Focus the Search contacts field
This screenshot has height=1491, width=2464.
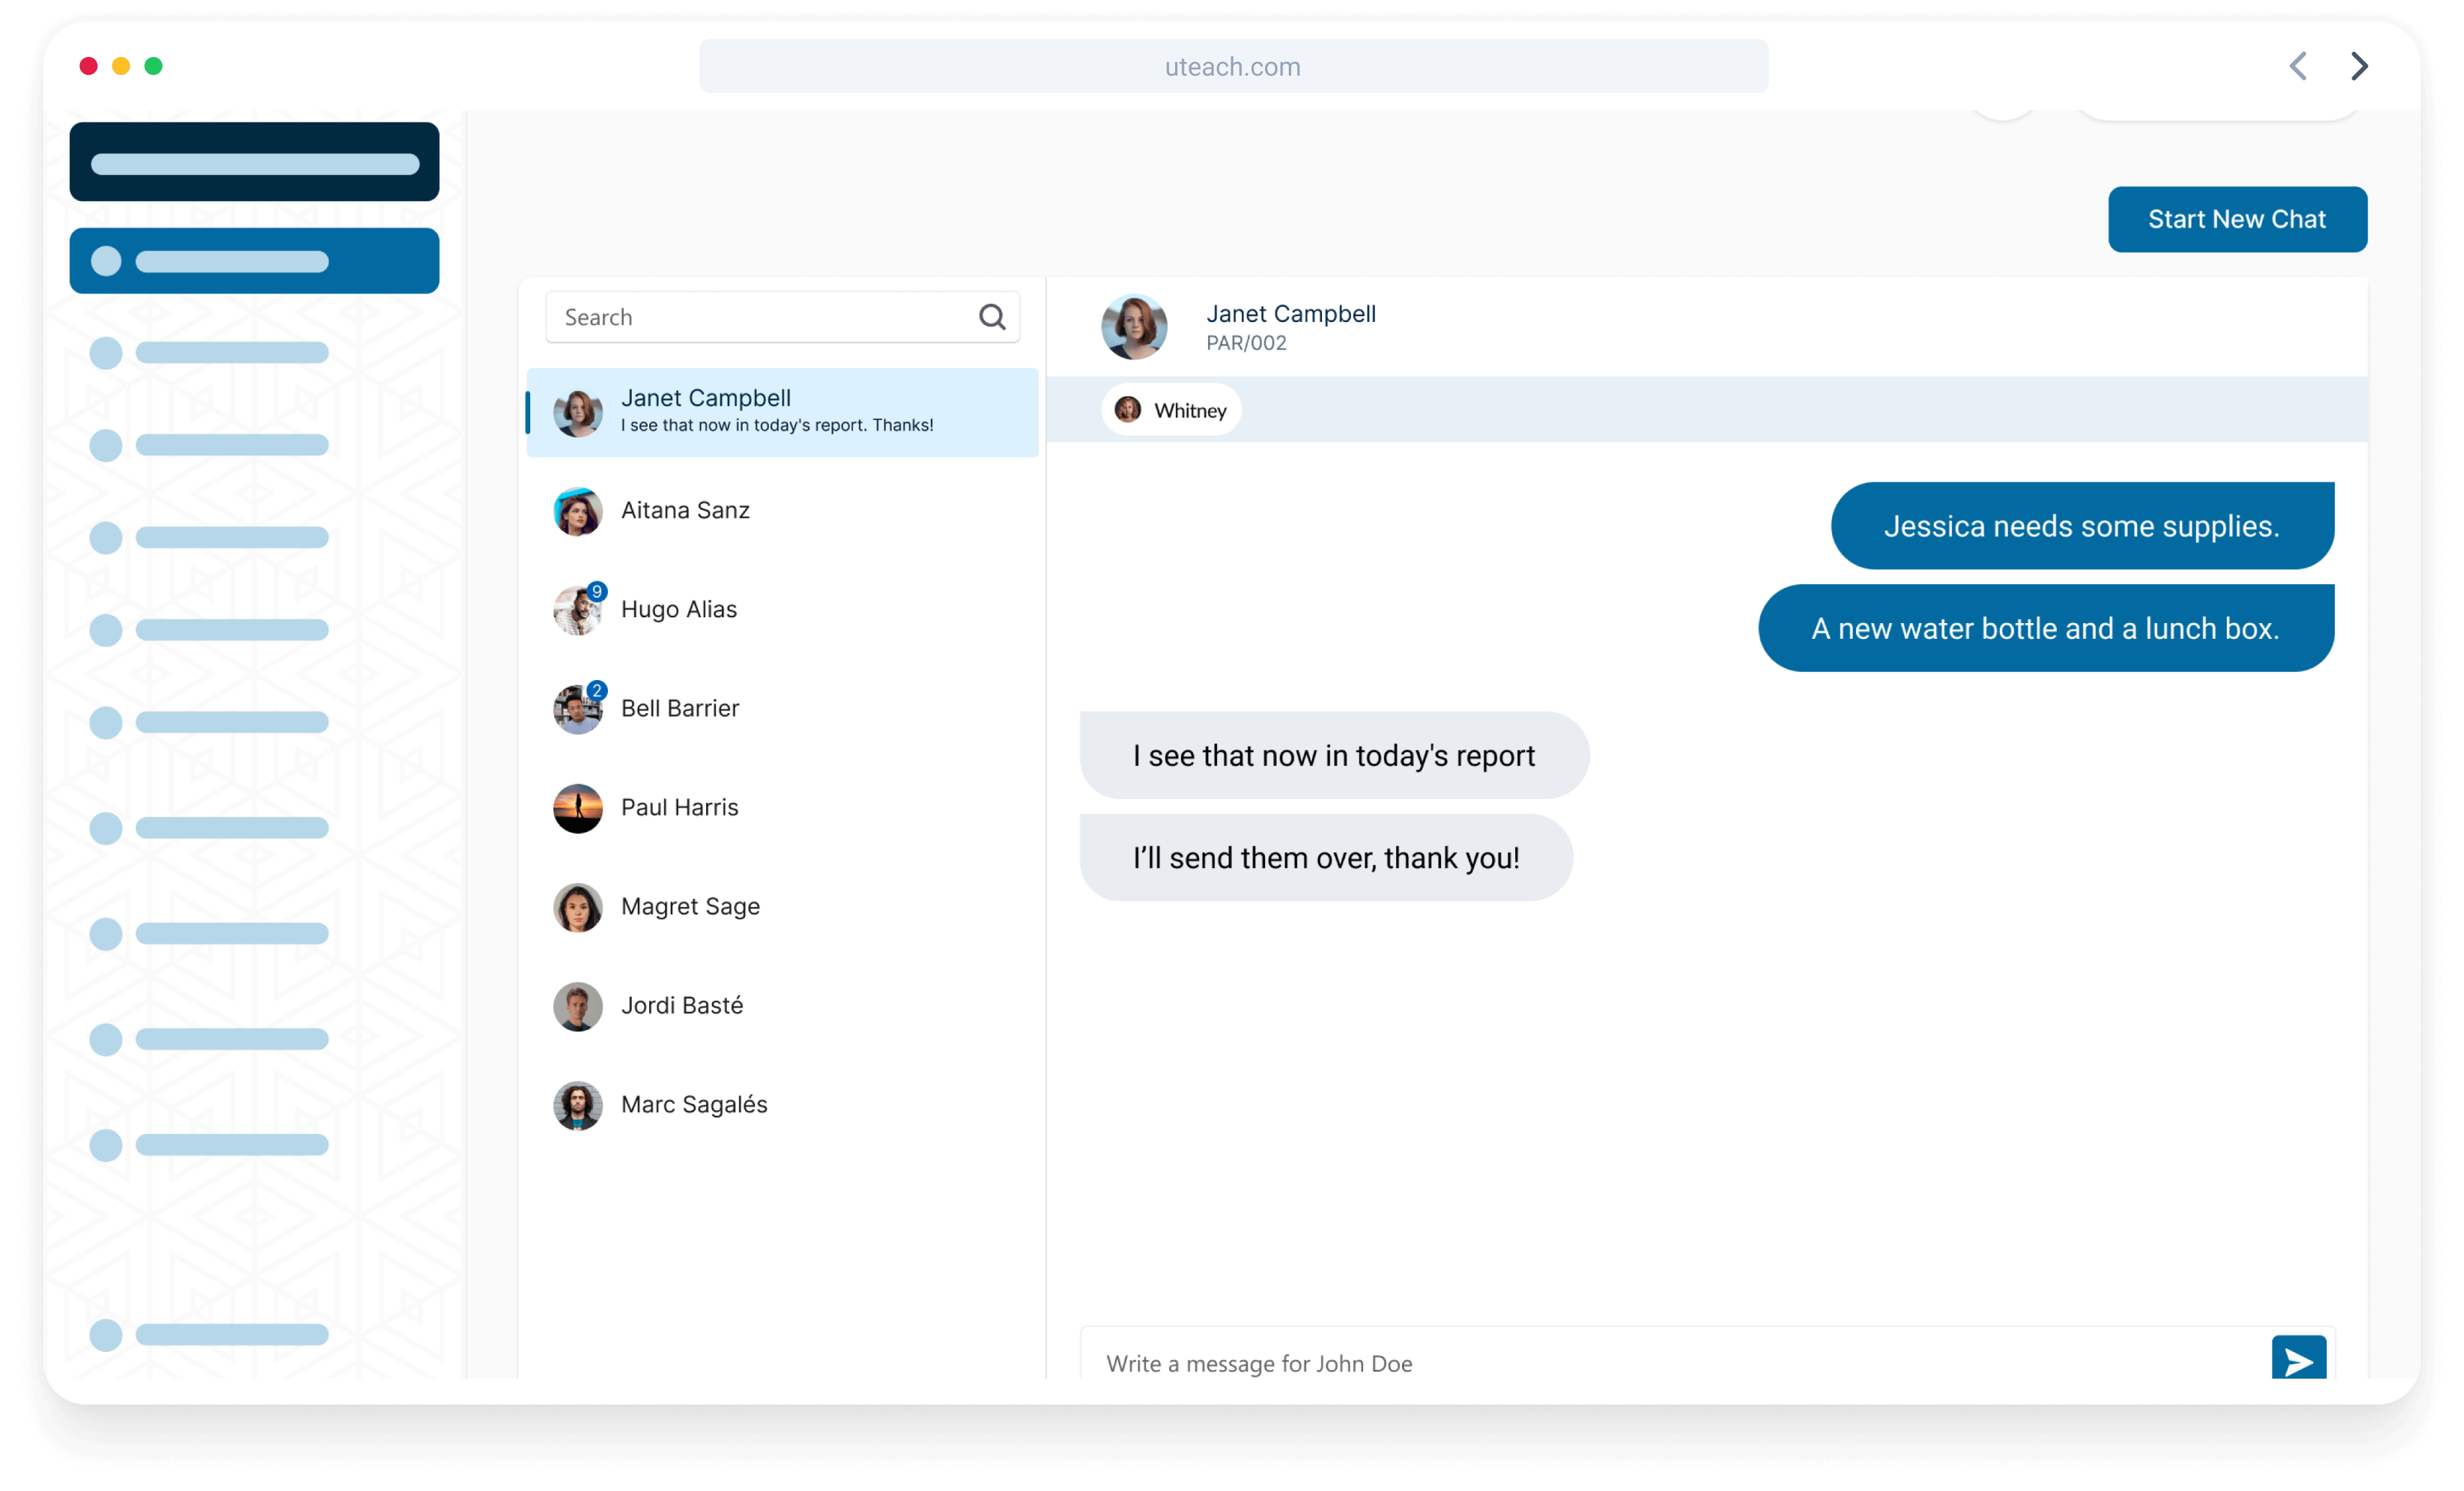(x=760, y=317)
